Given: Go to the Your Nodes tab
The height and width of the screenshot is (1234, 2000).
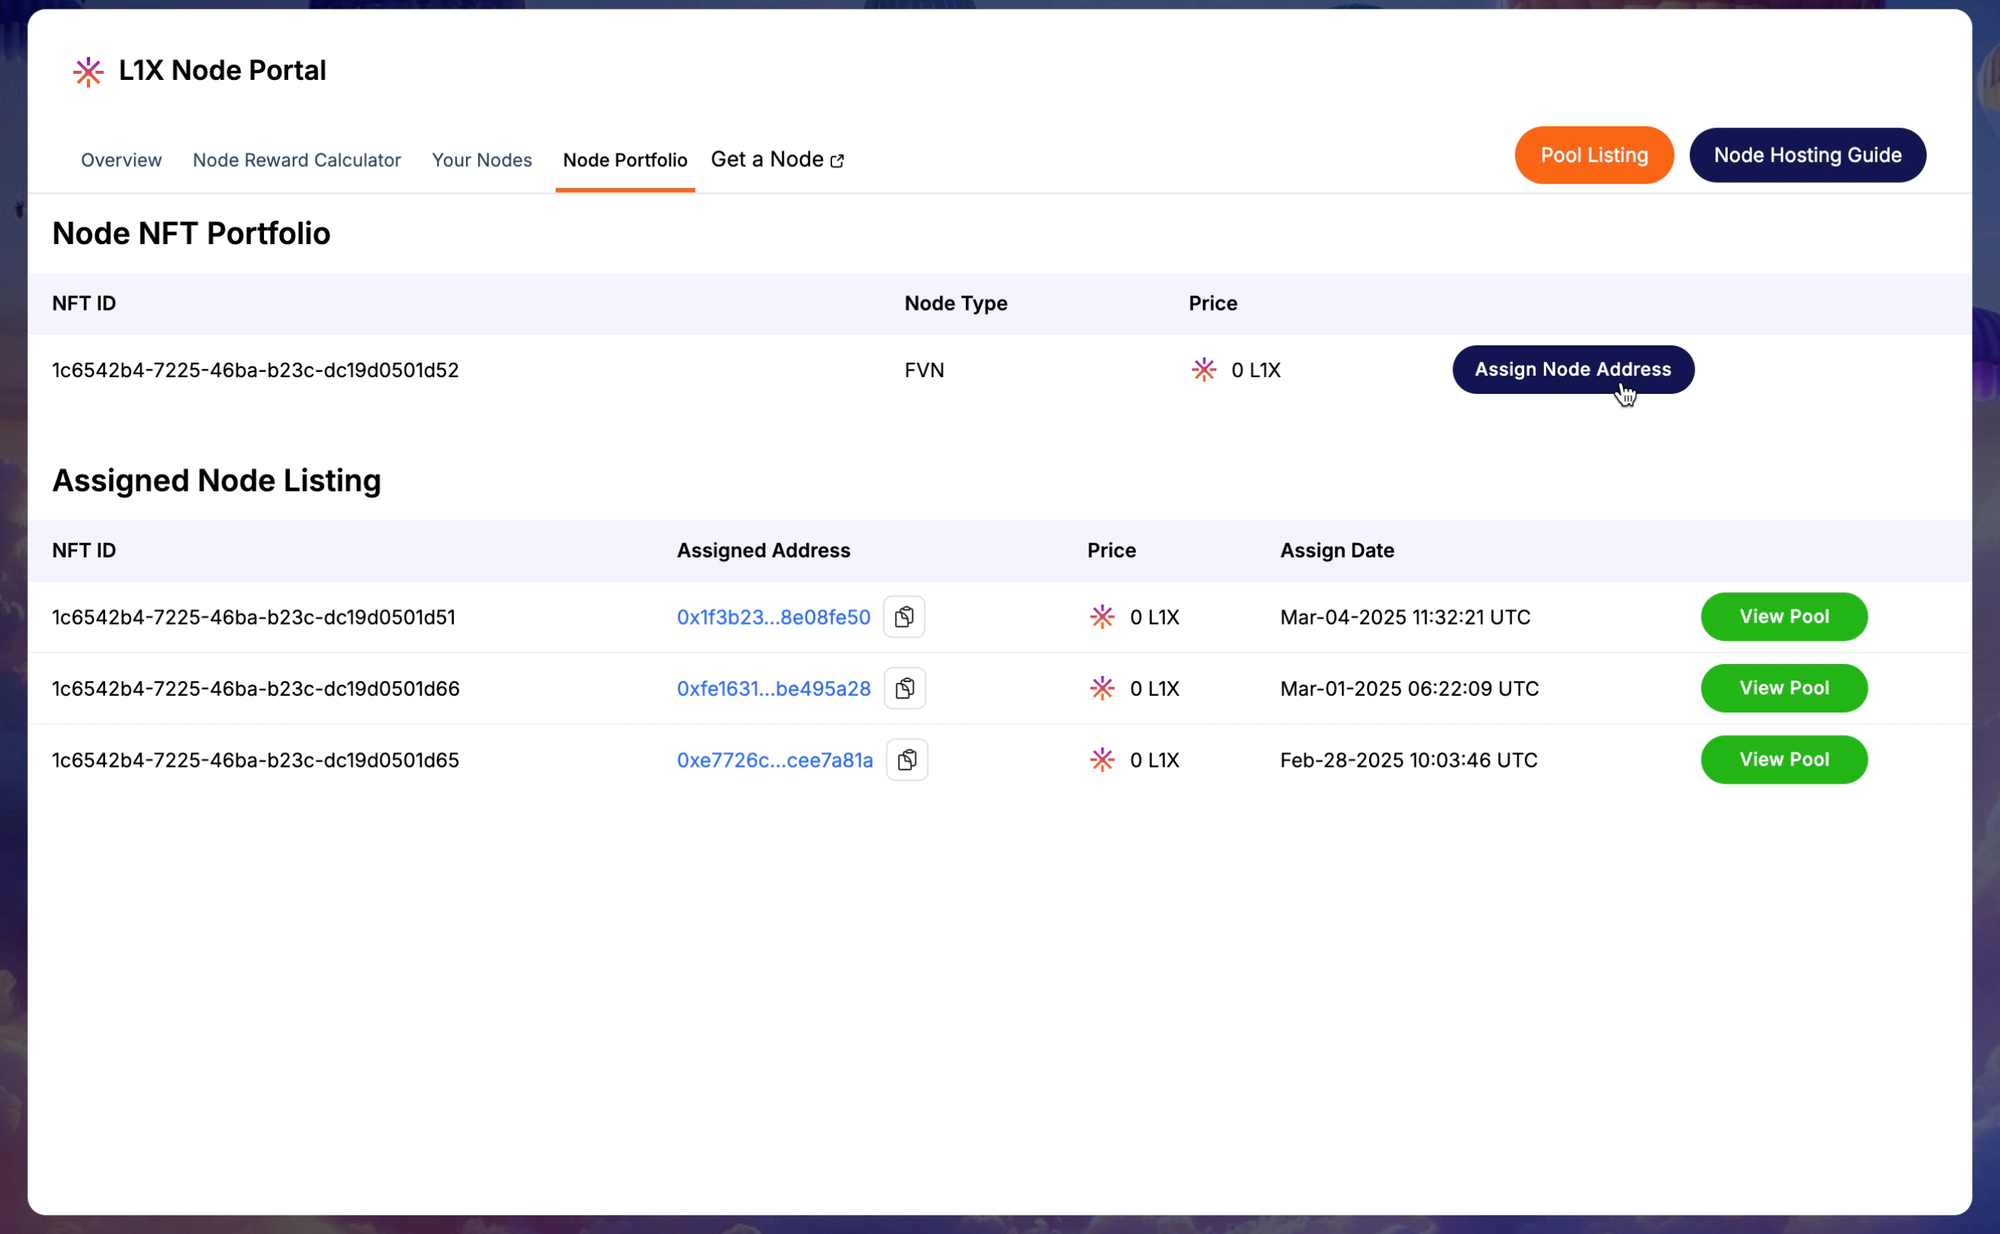Looking at the screenshot, I should 482,160.
